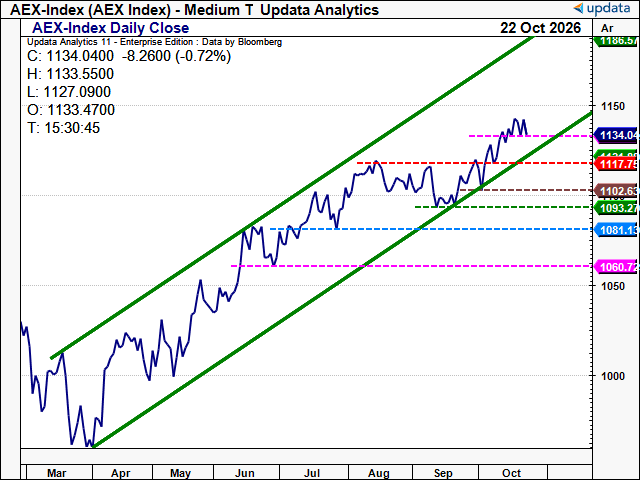
Task: Click the time value T: 15:30:45
Action: [x=63, y=128]
